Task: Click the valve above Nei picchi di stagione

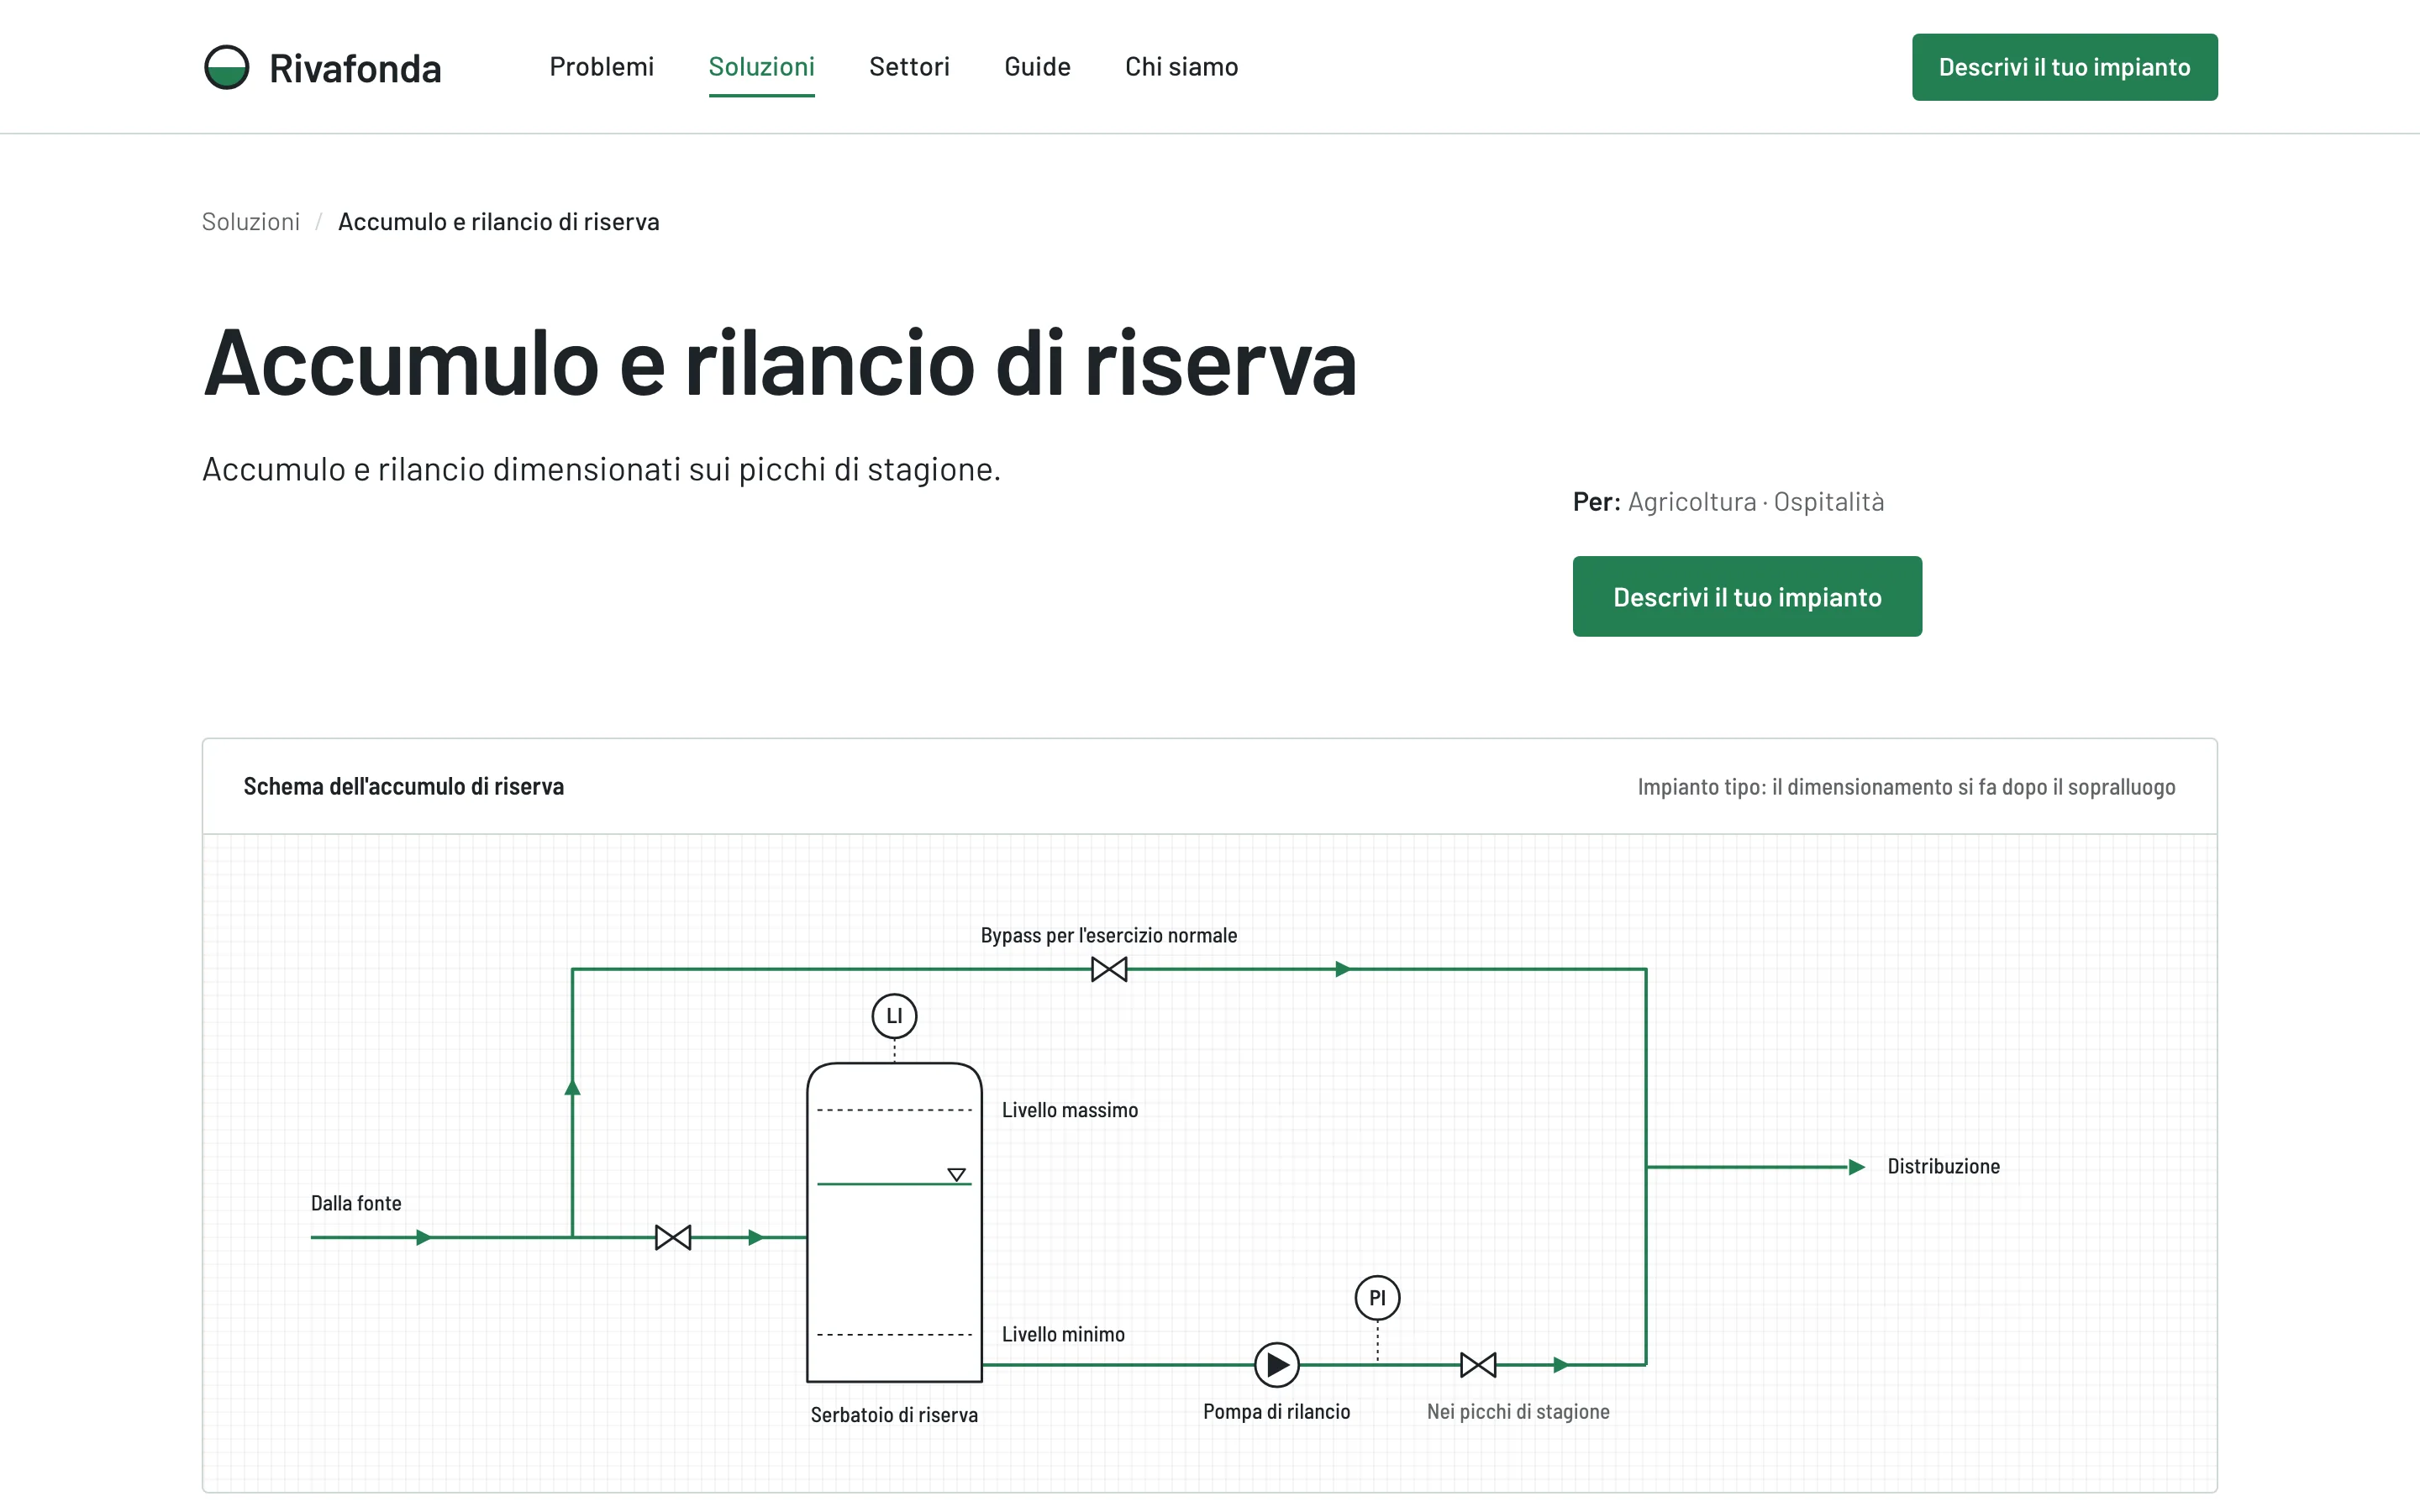Action: (x=1478, y=1365)
